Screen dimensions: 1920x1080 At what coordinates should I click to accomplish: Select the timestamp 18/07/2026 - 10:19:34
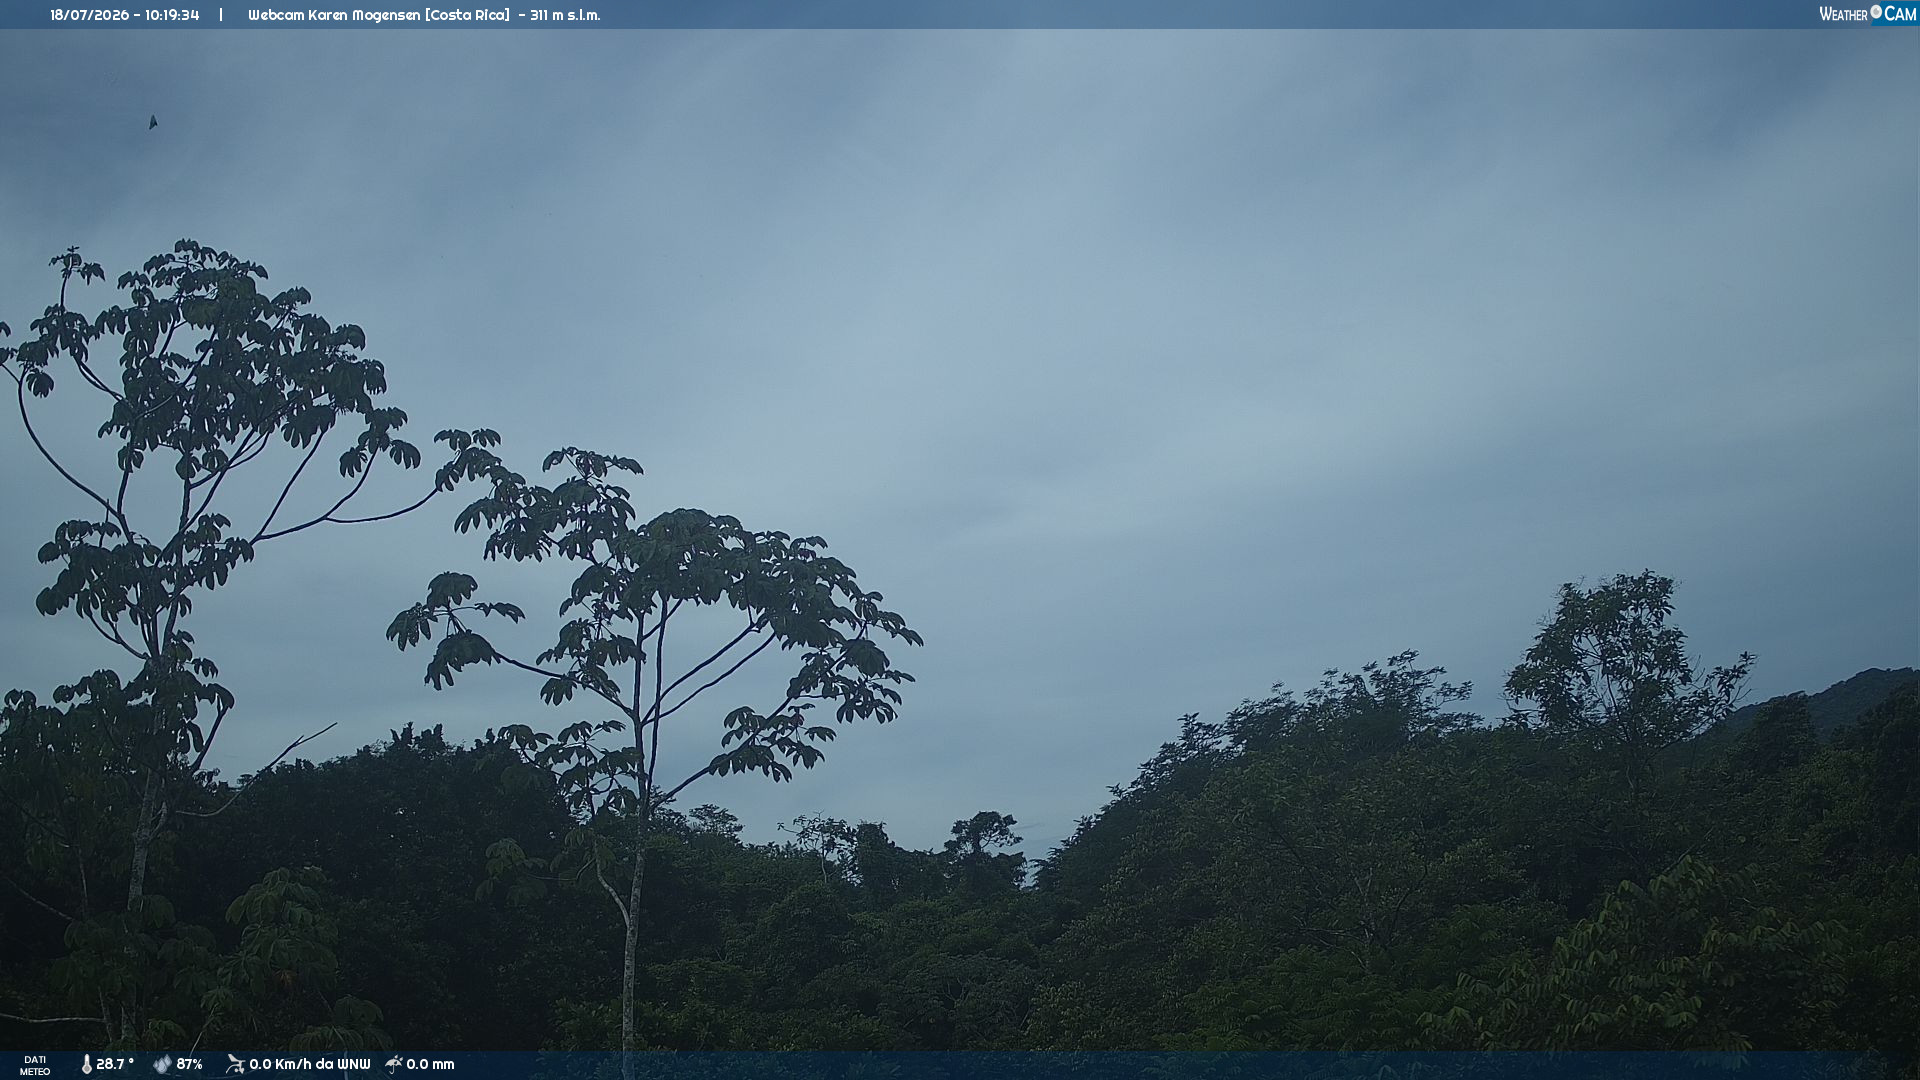(x=125, y=15)
